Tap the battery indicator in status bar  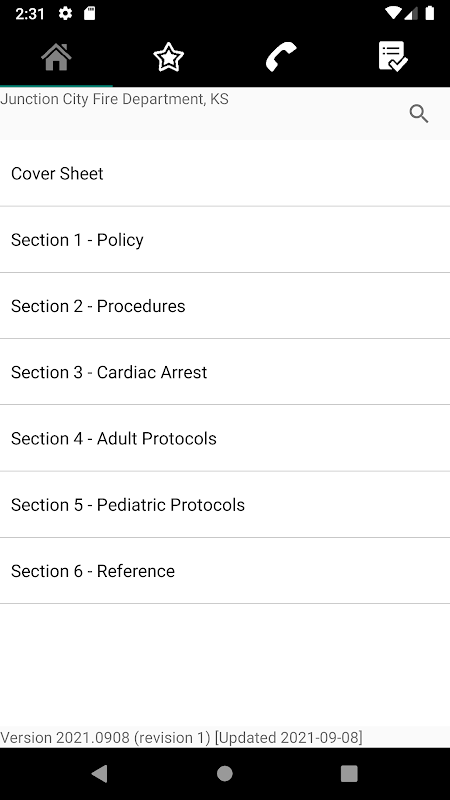point(430,13)
